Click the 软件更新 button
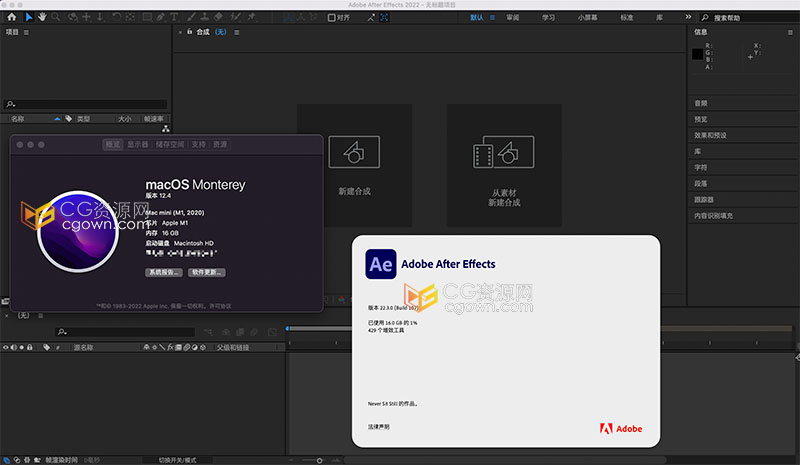Viewport: 800px width, 465px height. (207, 273)
